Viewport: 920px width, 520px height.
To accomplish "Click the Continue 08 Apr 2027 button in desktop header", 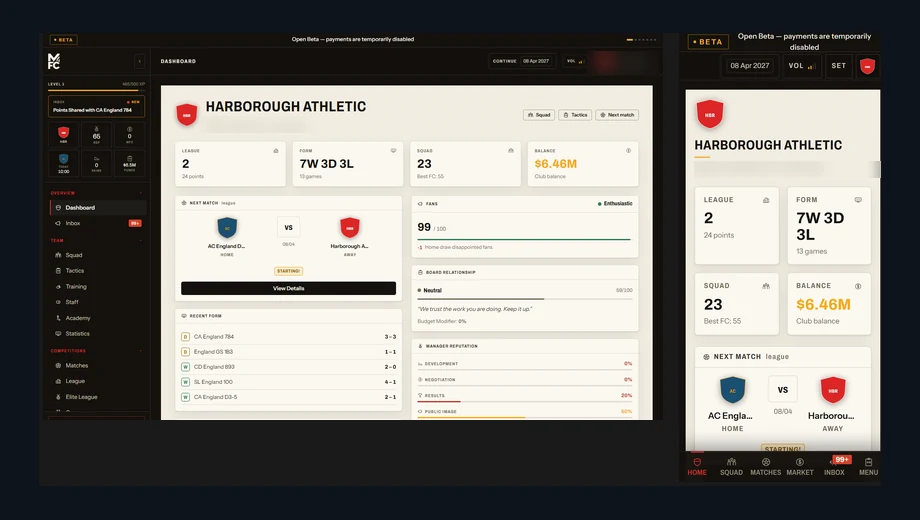I will [x=521, y=61].
